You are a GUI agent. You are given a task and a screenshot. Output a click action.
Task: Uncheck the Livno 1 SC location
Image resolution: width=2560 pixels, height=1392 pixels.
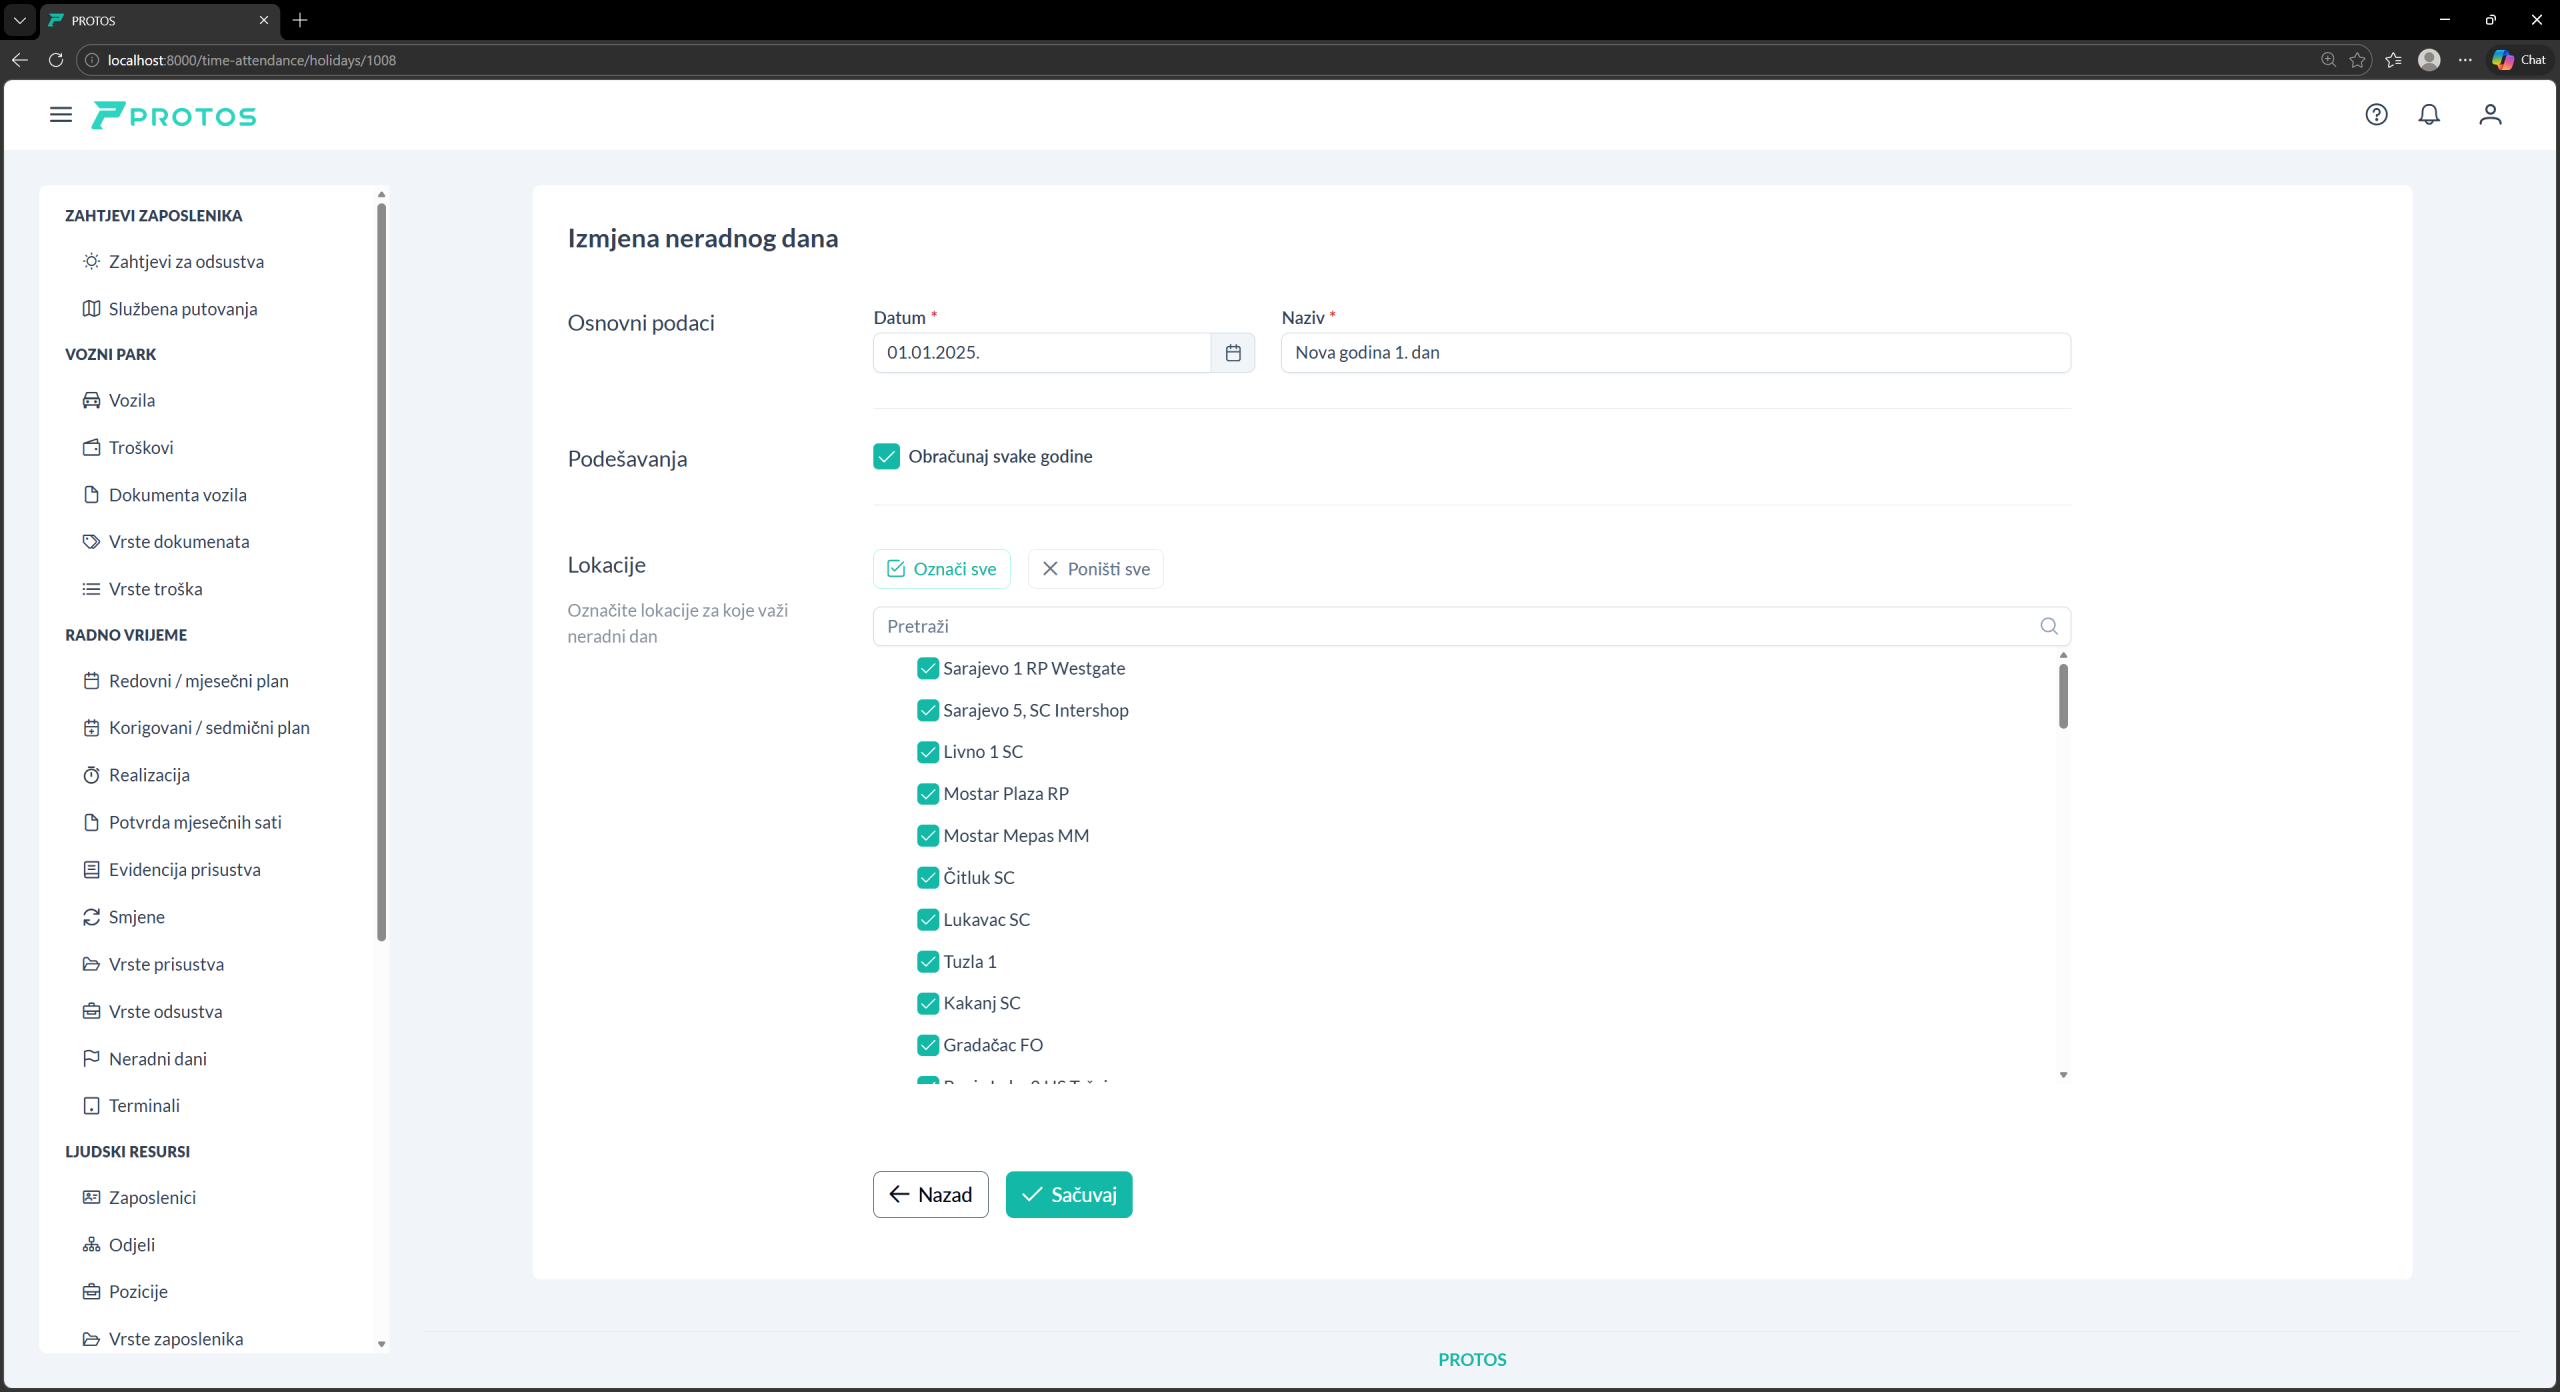coord(928,752)
